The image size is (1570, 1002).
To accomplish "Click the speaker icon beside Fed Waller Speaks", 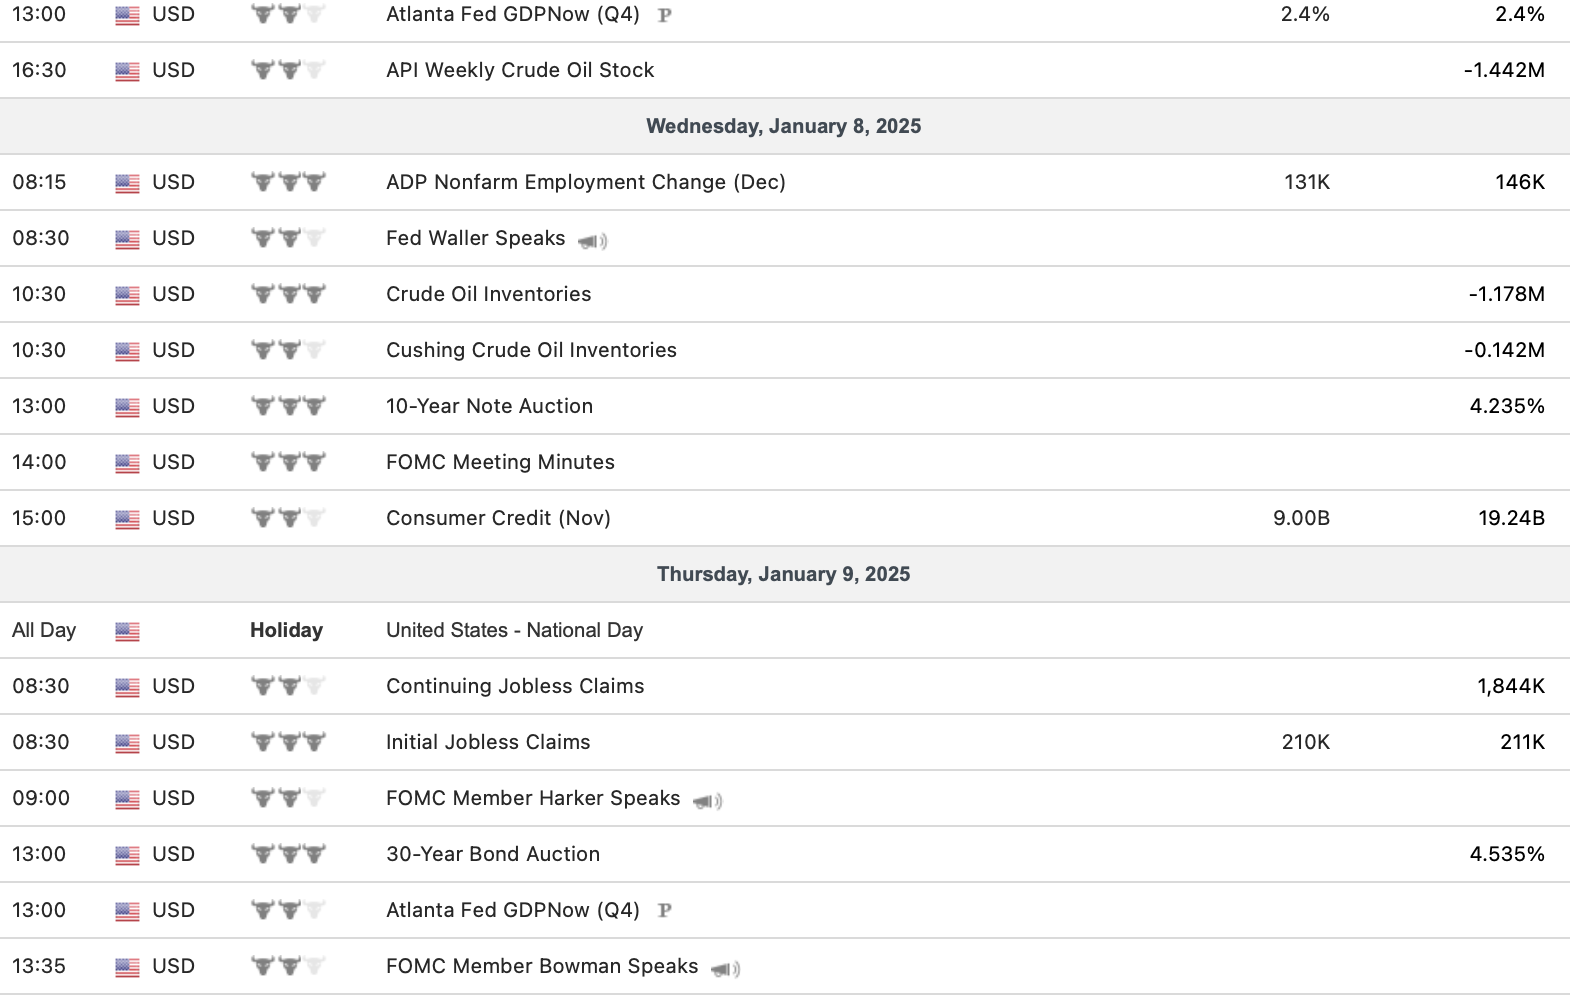I will point(592,241).
